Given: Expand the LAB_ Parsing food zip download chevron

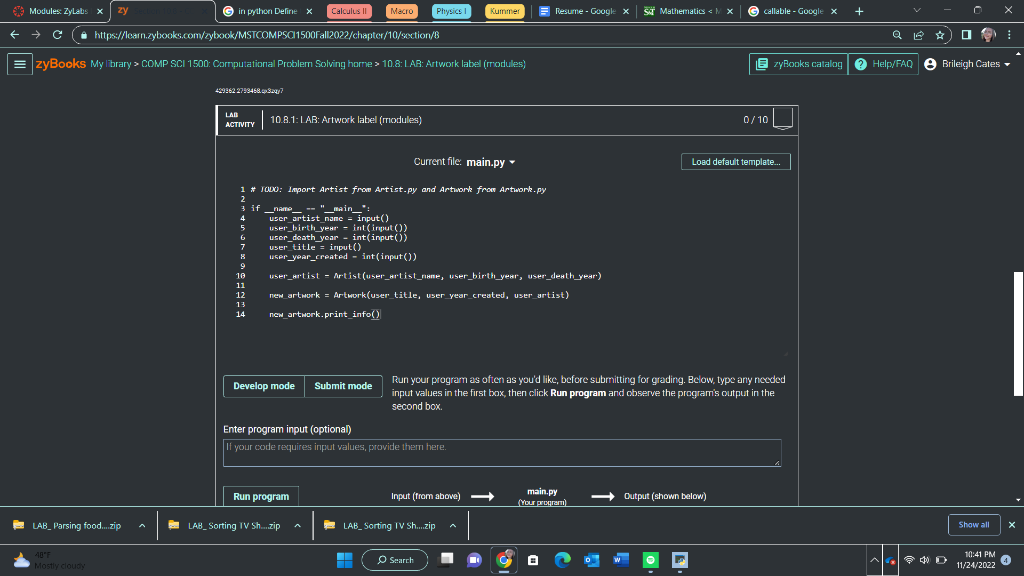Looking at the screenshot, I should click(x=141, y=524).
